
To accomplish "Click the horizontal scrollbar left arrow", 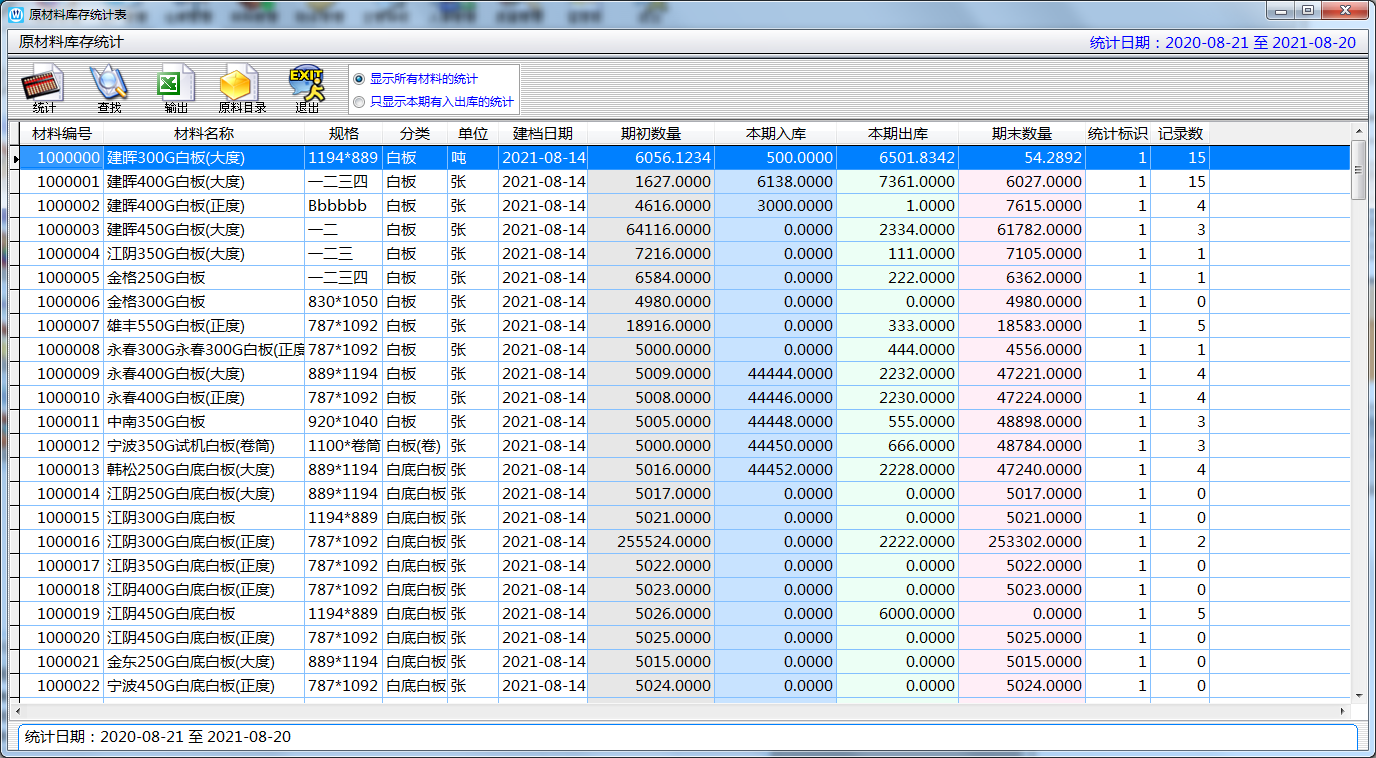I will click(x=16, y=711).
